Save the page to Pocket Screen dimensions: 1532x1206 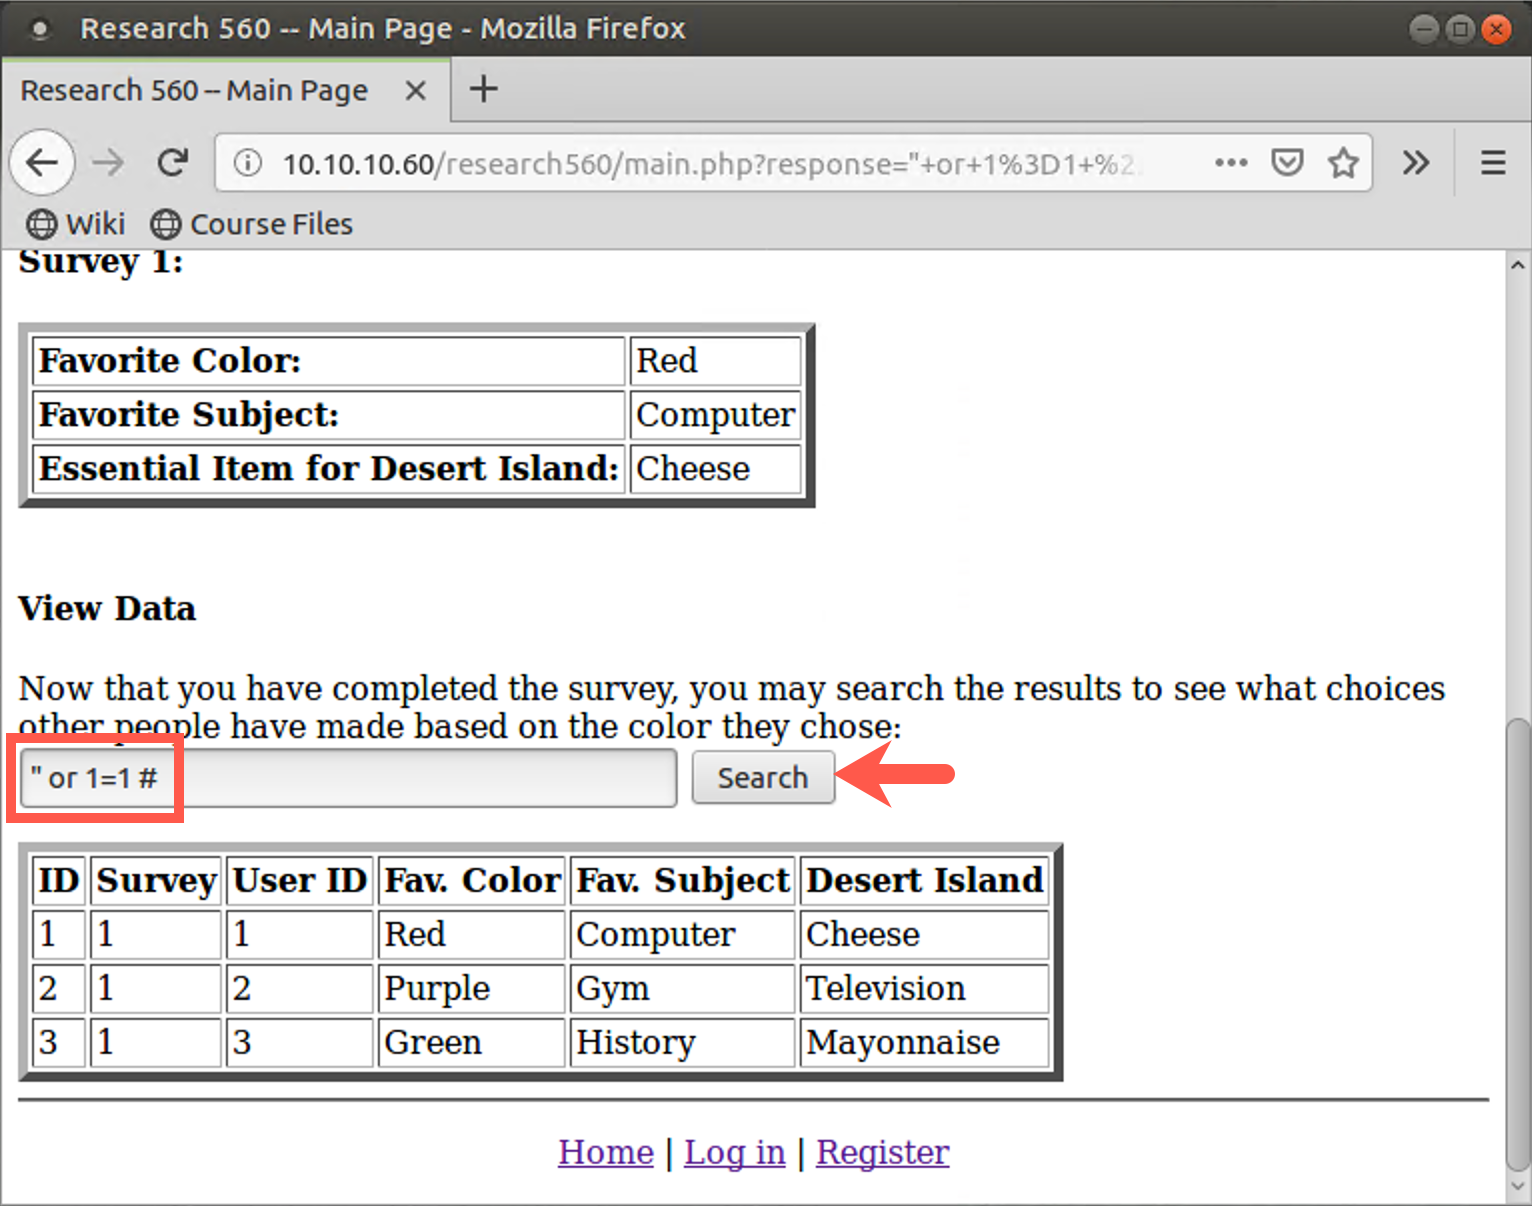coord(1287,162)
